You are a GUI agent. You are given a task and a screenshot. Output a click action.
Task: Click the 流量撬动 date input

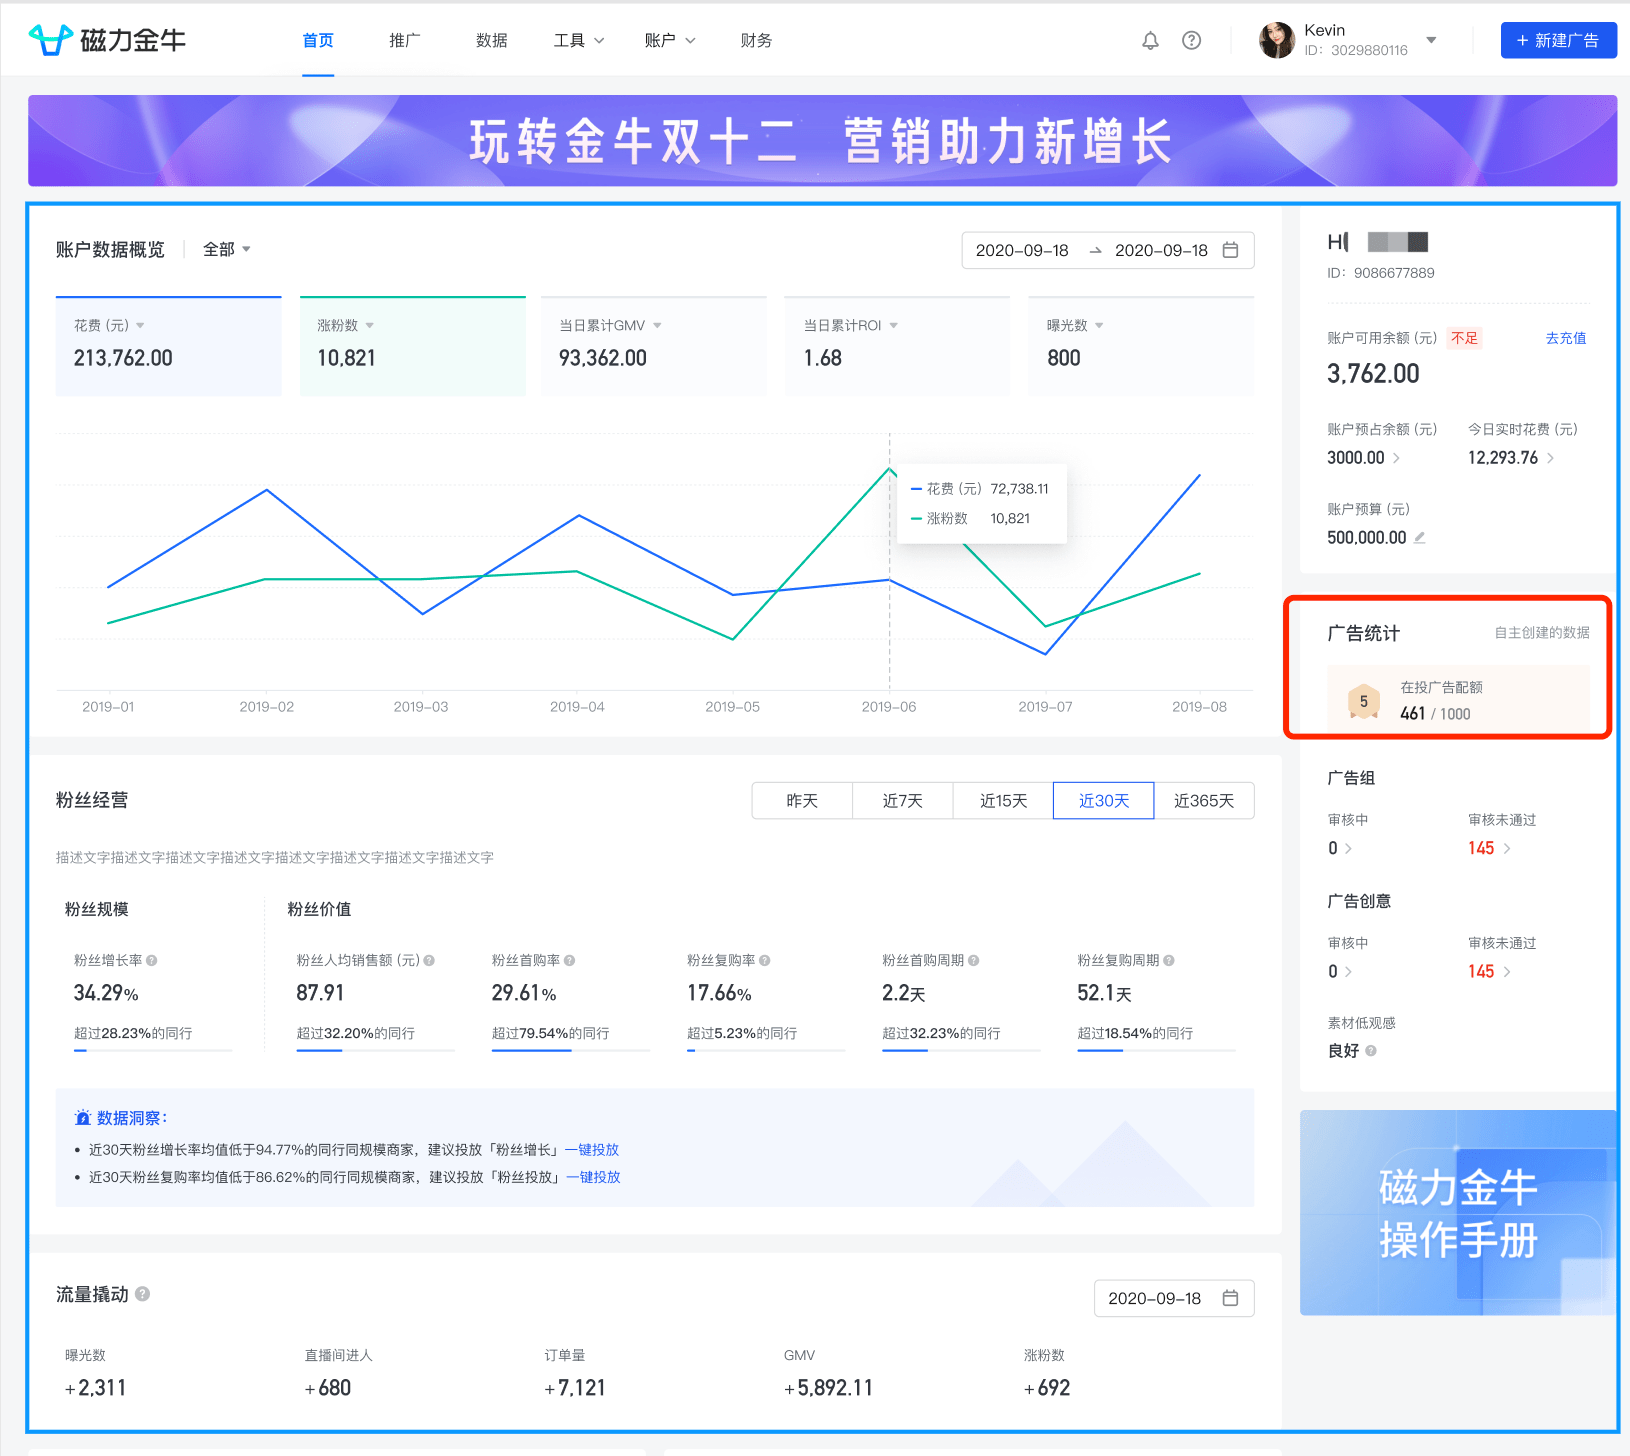tap(1174, 1298)
